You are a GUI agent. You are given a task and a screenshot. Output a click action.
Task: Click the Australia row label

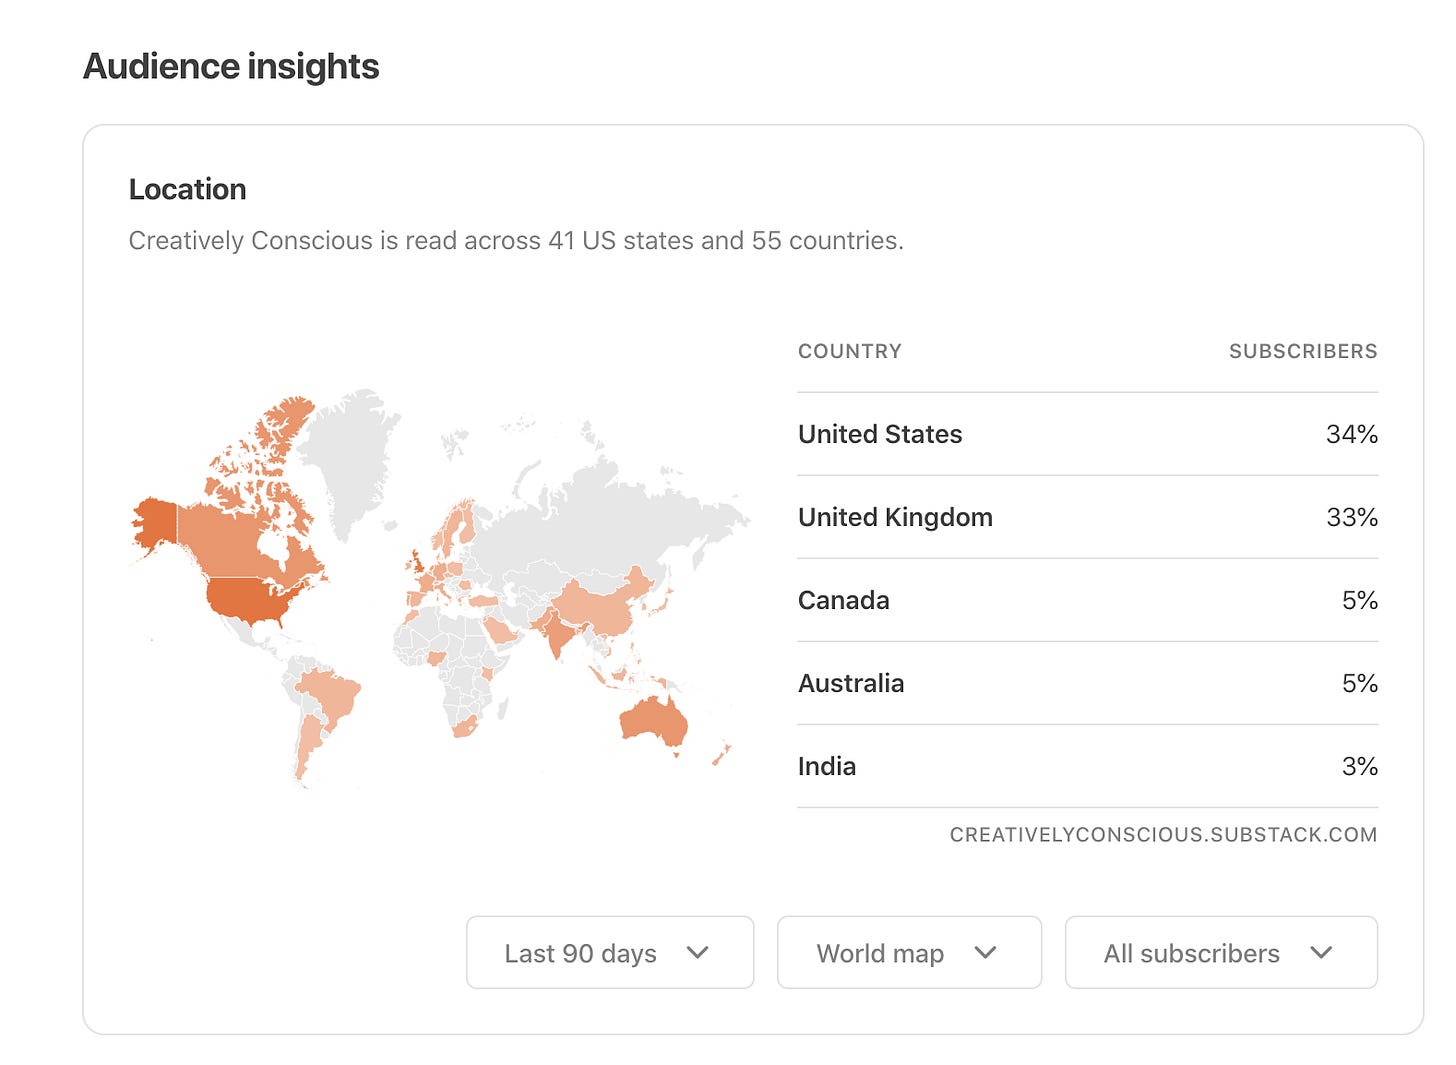pos(851,683)
